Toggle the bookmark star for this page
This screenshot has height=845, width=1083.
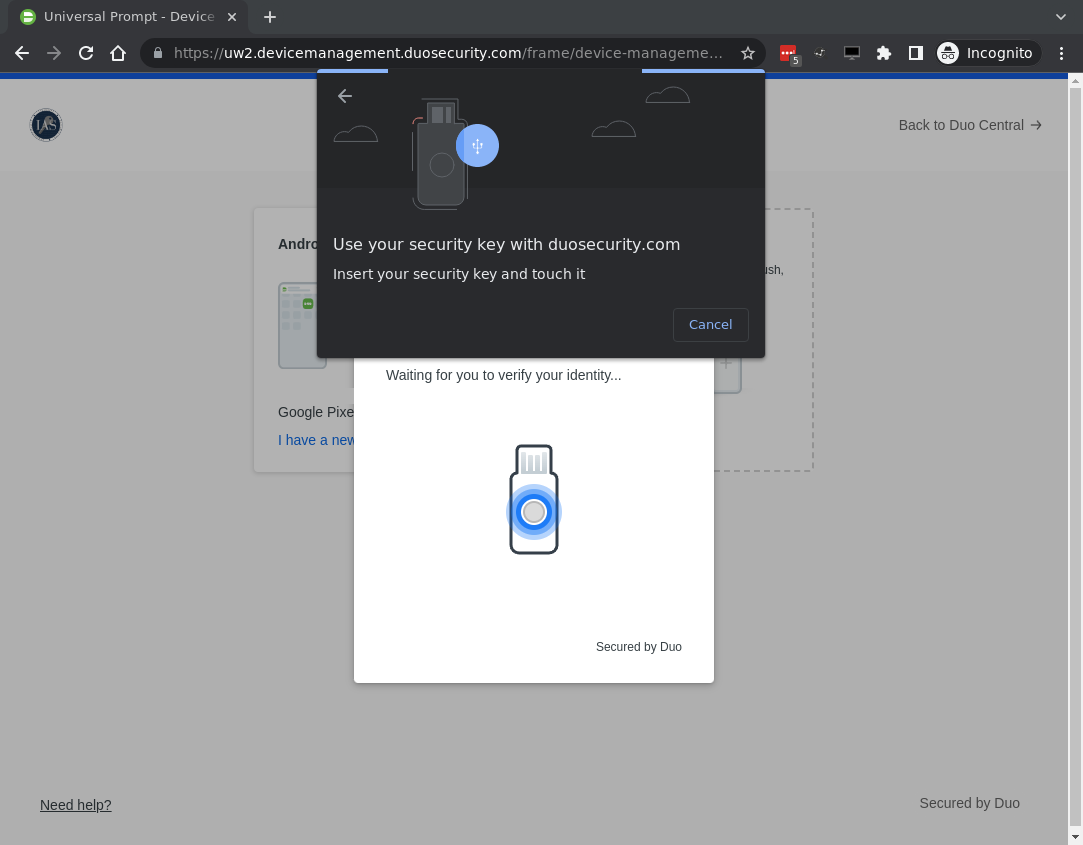(748, 53)
